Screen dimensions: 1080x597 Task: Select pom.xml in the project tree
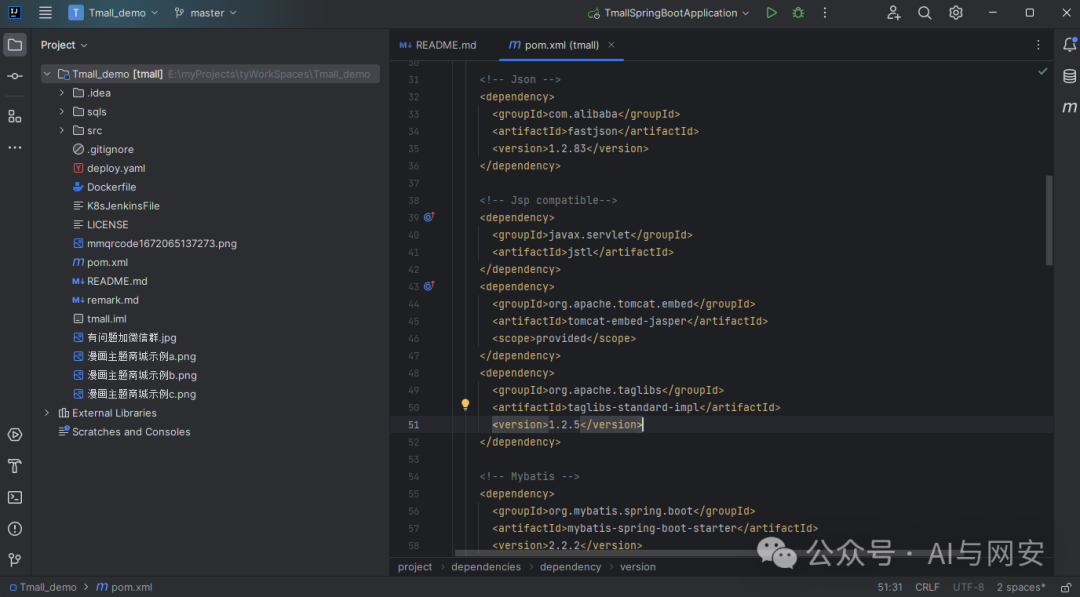coord(101,262)
